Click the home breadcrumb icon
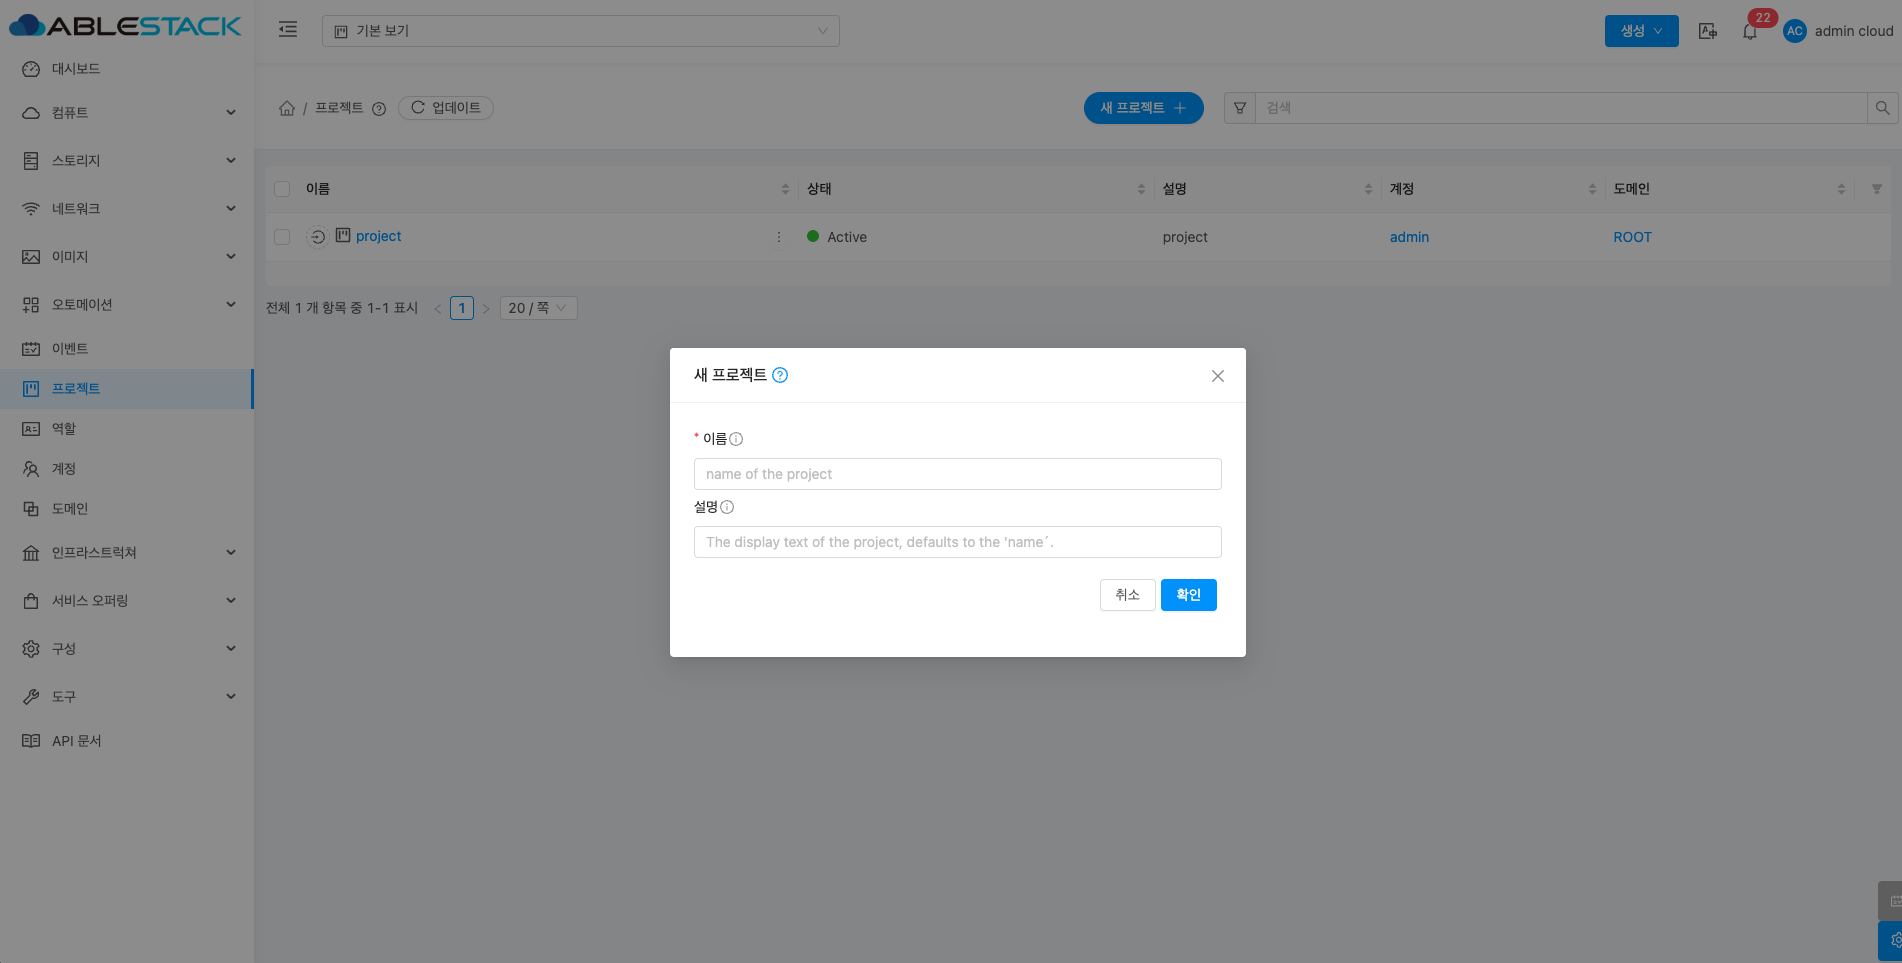The image size is (1902, 963). coord(287,108)
